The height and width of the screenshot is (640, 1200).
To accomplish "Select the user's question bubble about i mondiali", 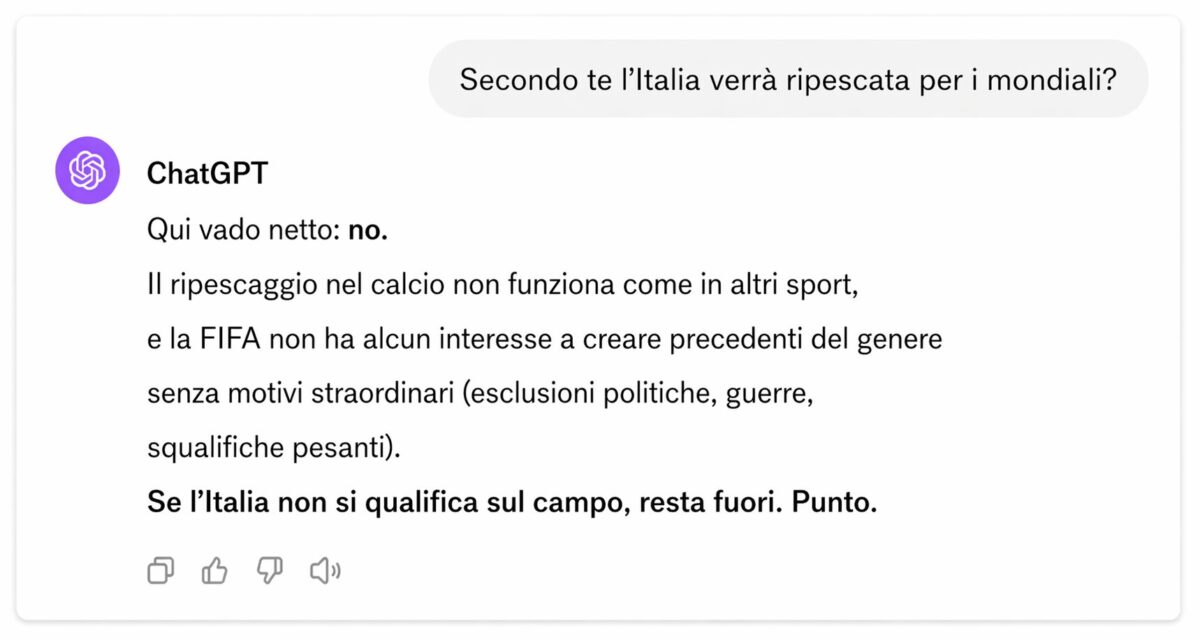I will (x=788, y=78).
